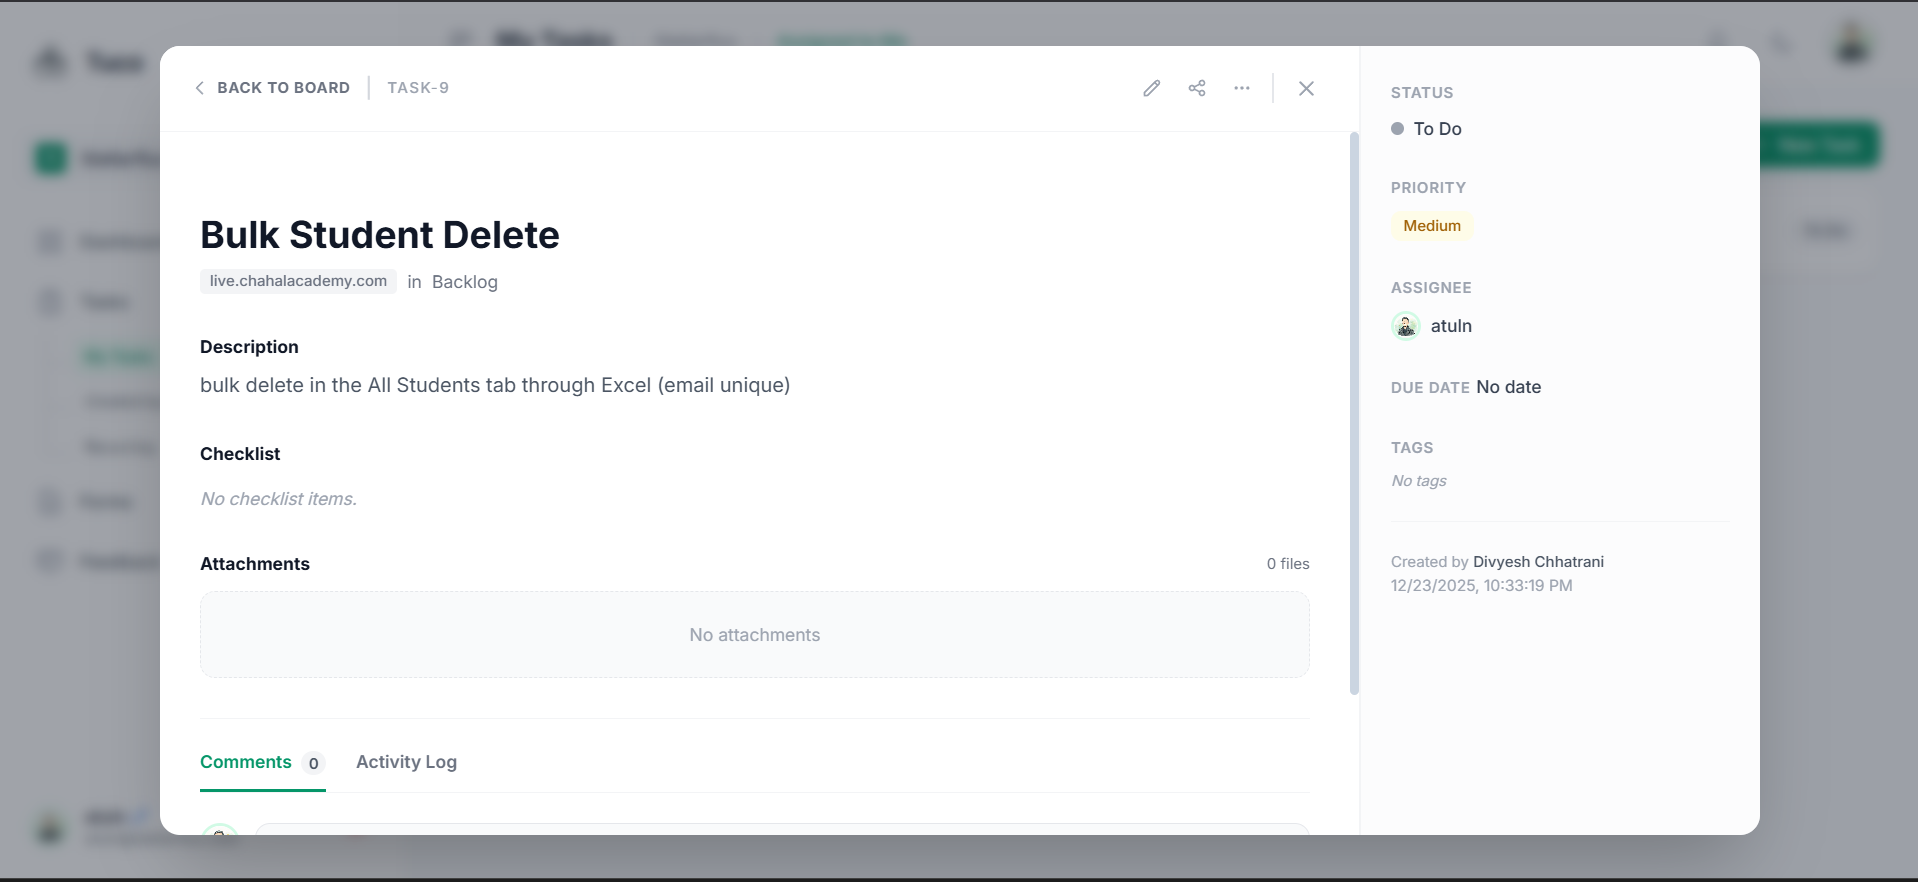The height and width of the screenshot is (882, 1918).
Task: Close the task detail modal
Action: [x=1306, y=88]
